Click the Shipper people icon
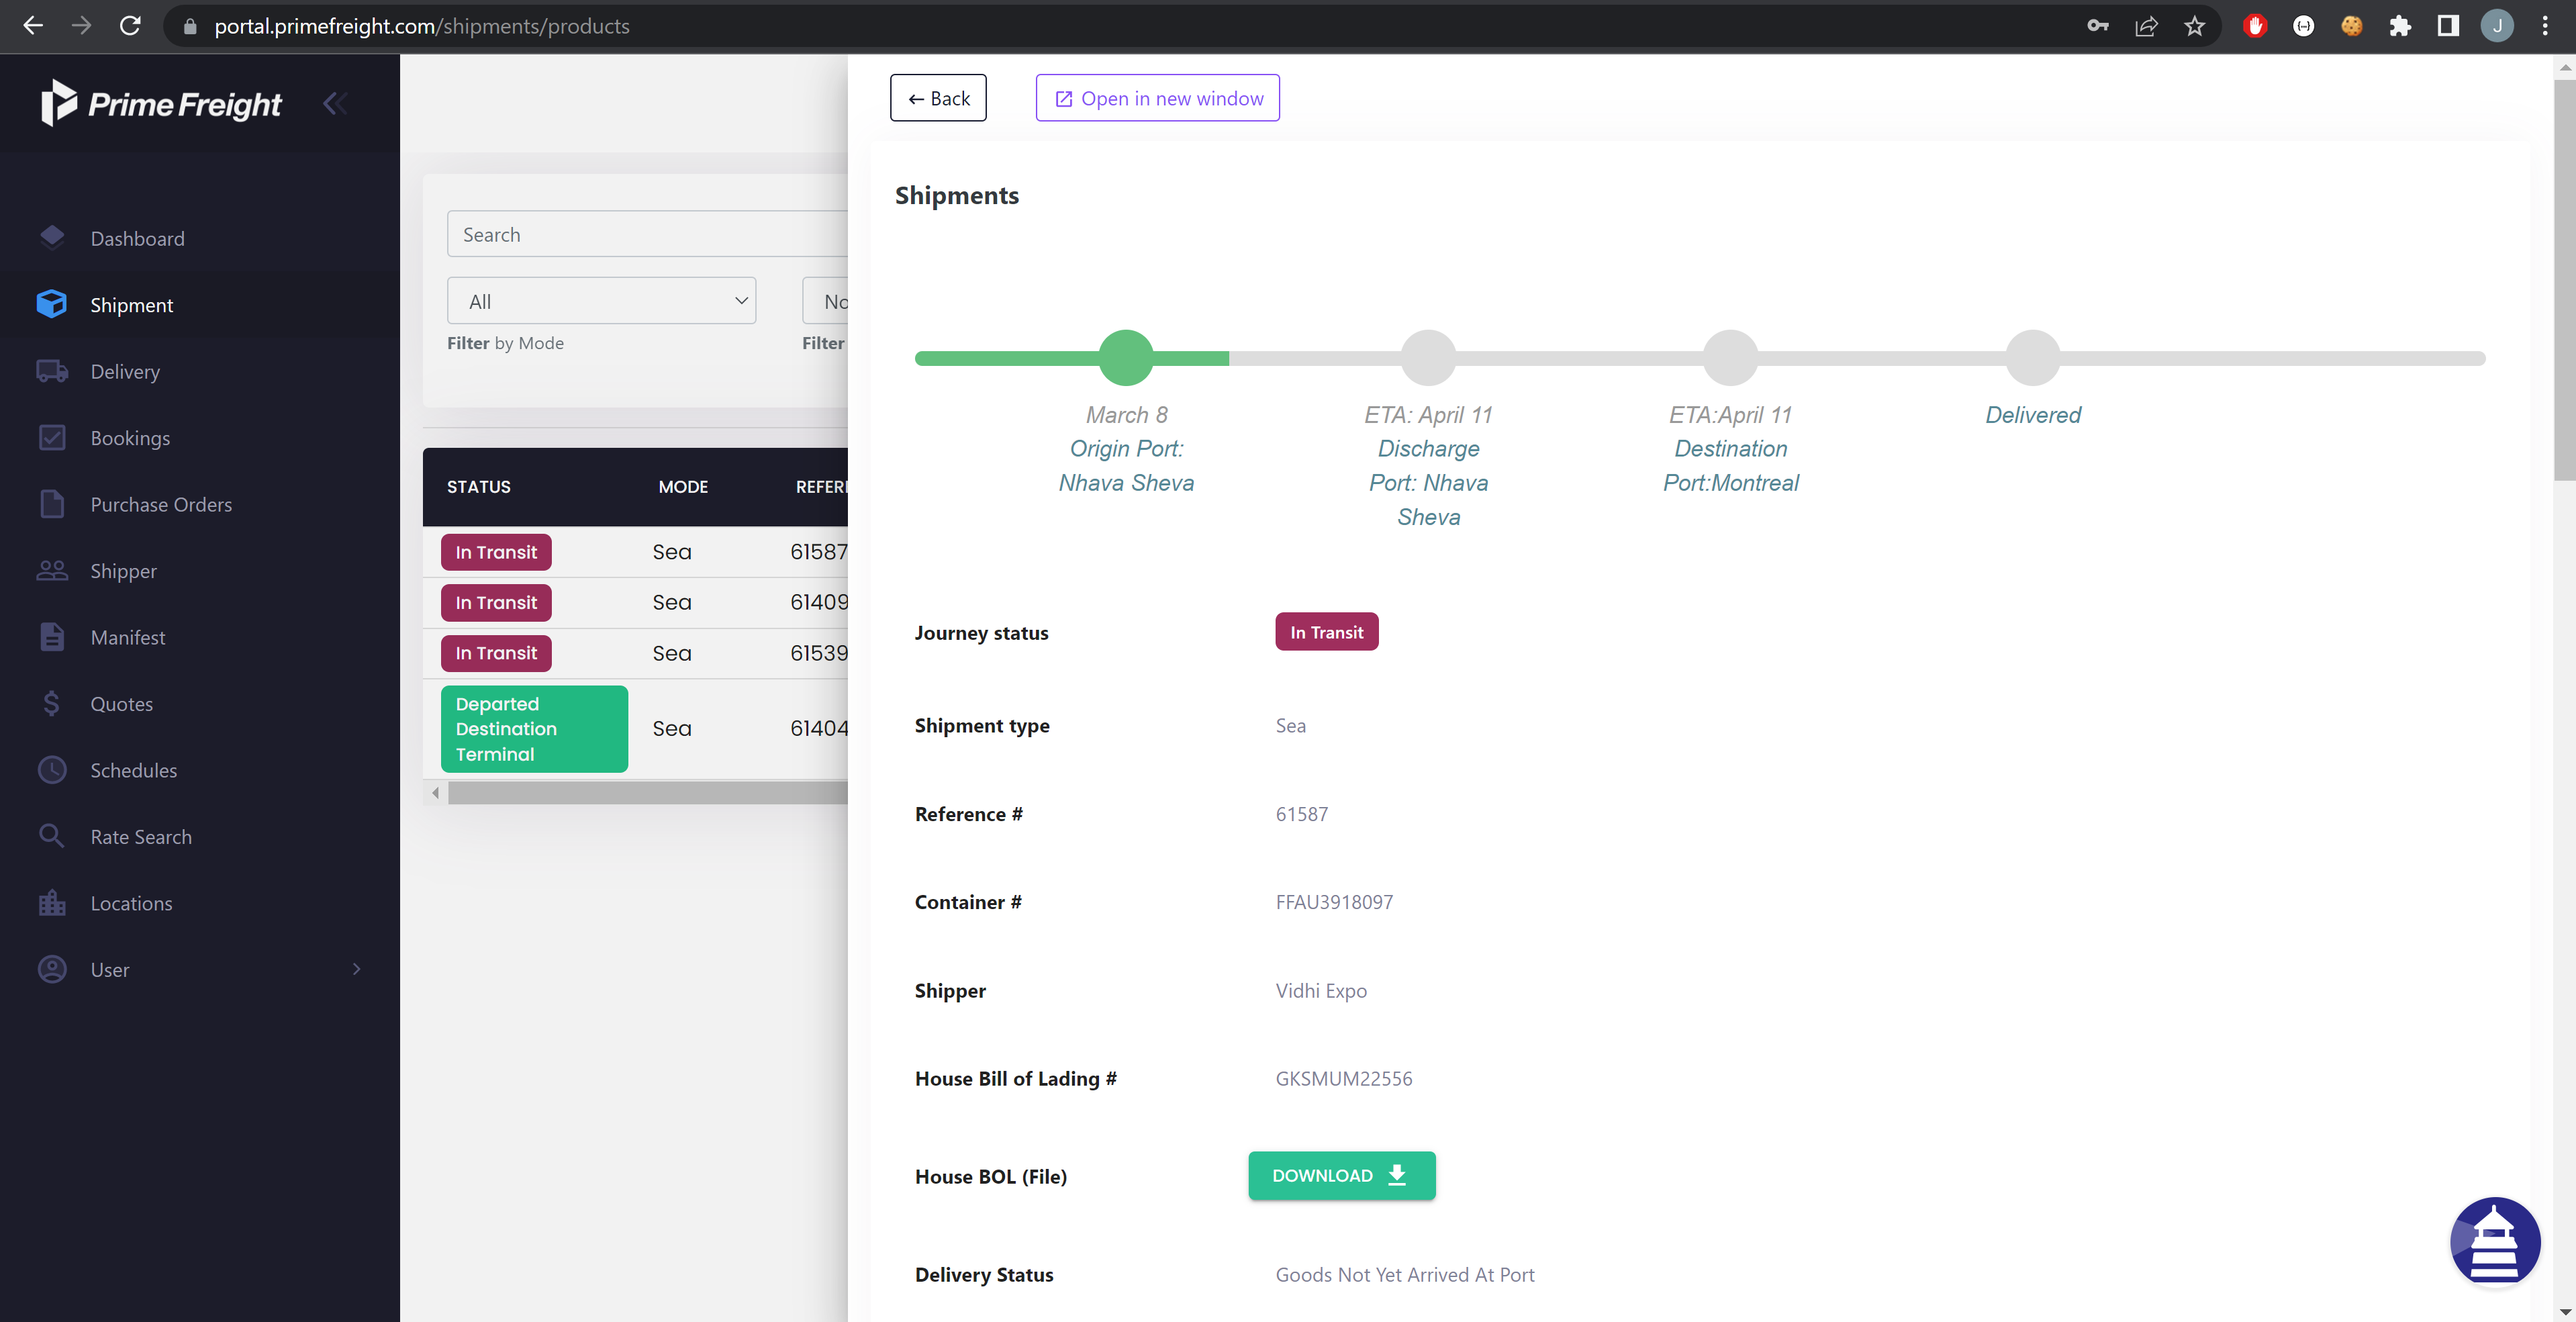The image size is (2576, 1322). click(x=52, y=571)
